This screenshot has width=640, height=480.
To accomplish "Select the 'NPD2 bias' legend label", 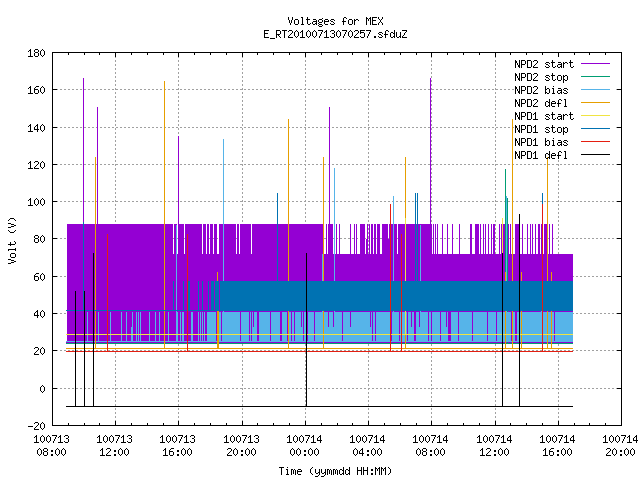I will 541,90.
